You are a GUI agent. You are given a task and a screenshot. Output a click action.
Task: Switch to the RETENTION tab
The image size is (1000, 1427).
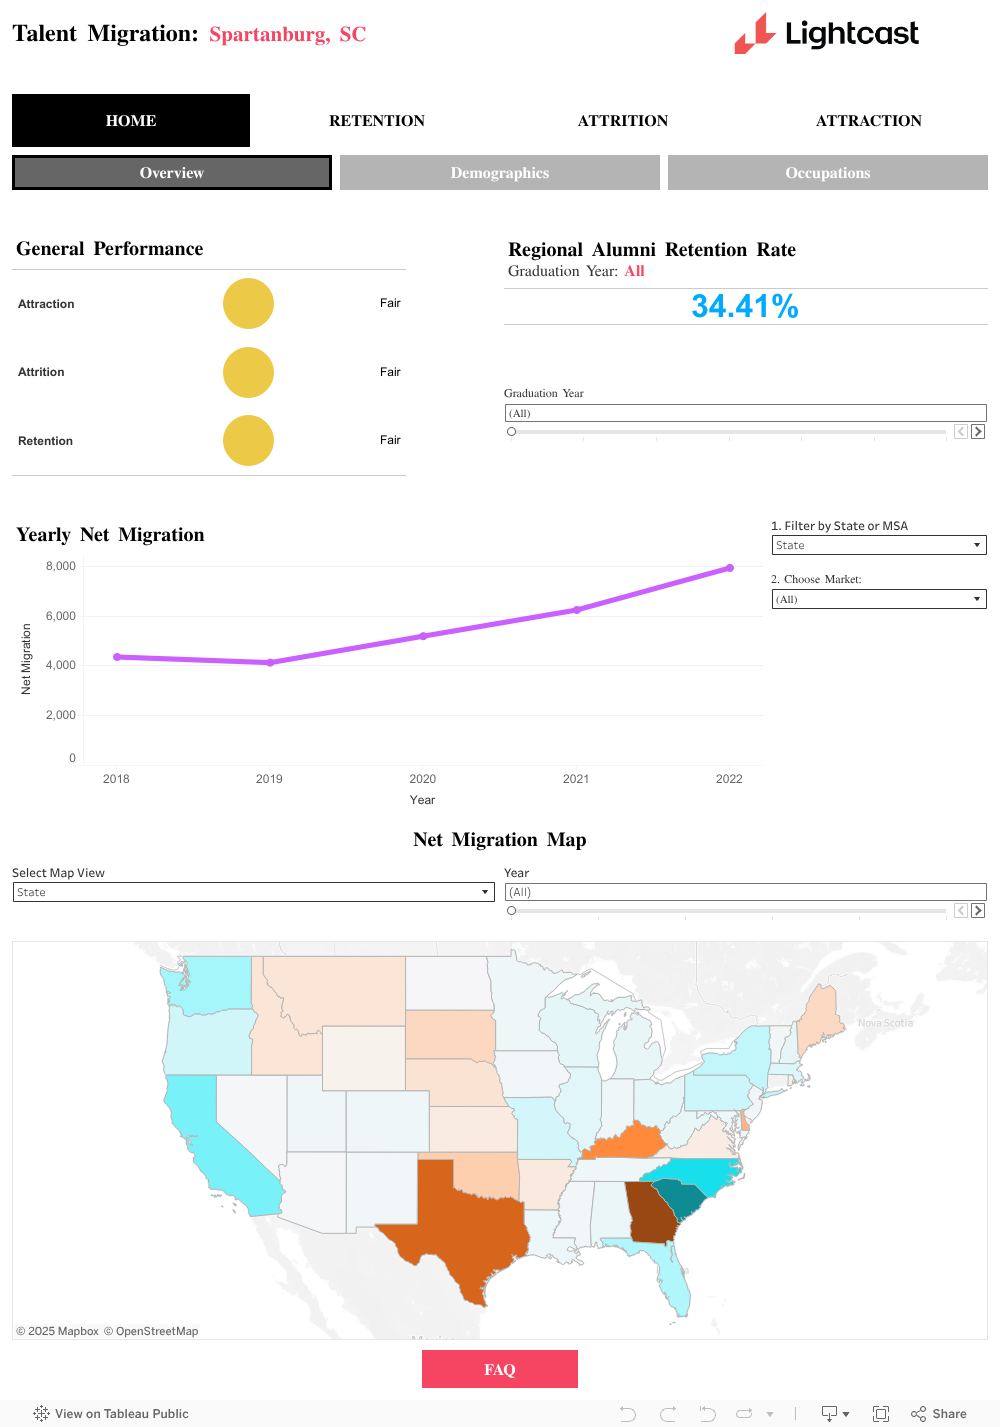[377, 121]
